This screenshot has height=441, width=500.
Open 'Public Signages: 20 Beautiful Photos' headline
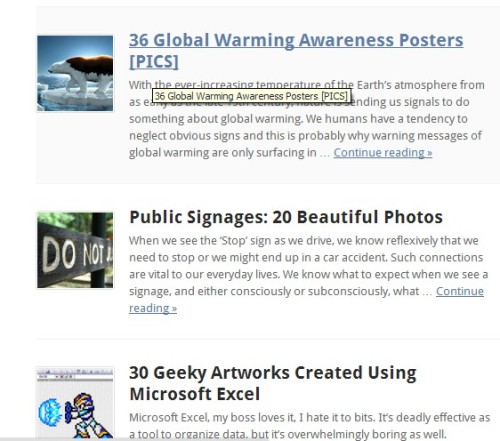(x=286, y=217)
